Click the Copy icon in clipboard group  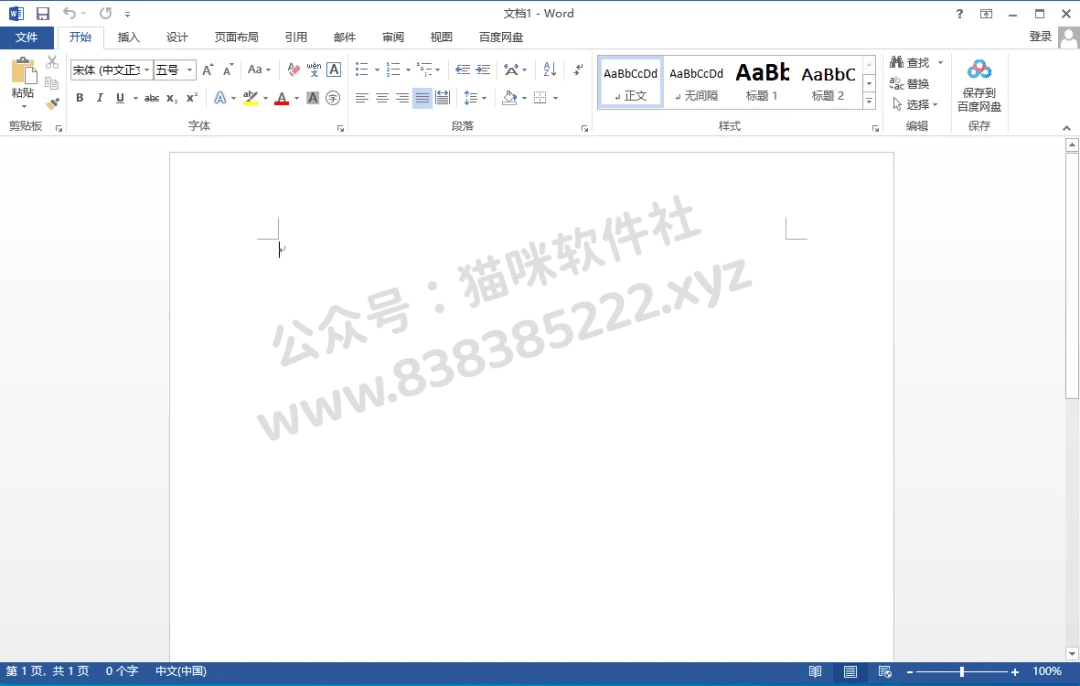point(52,83)
